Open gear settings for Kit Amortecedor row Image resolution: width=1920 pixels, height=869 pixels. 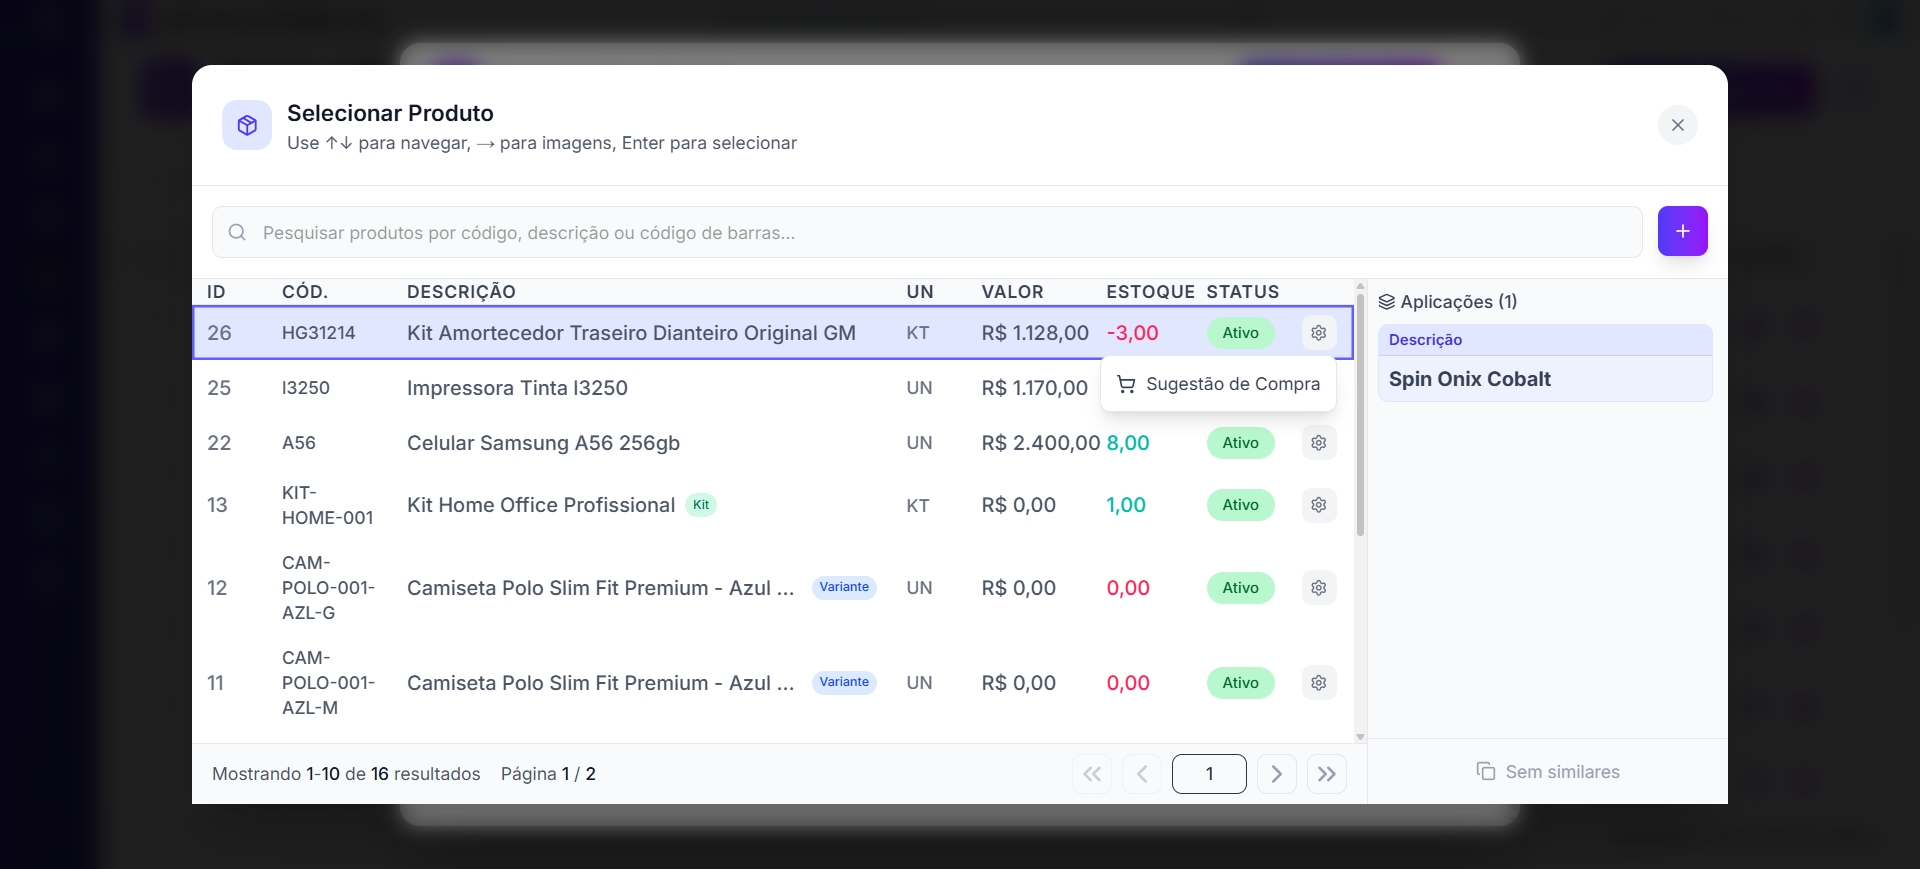[1318, 333]
